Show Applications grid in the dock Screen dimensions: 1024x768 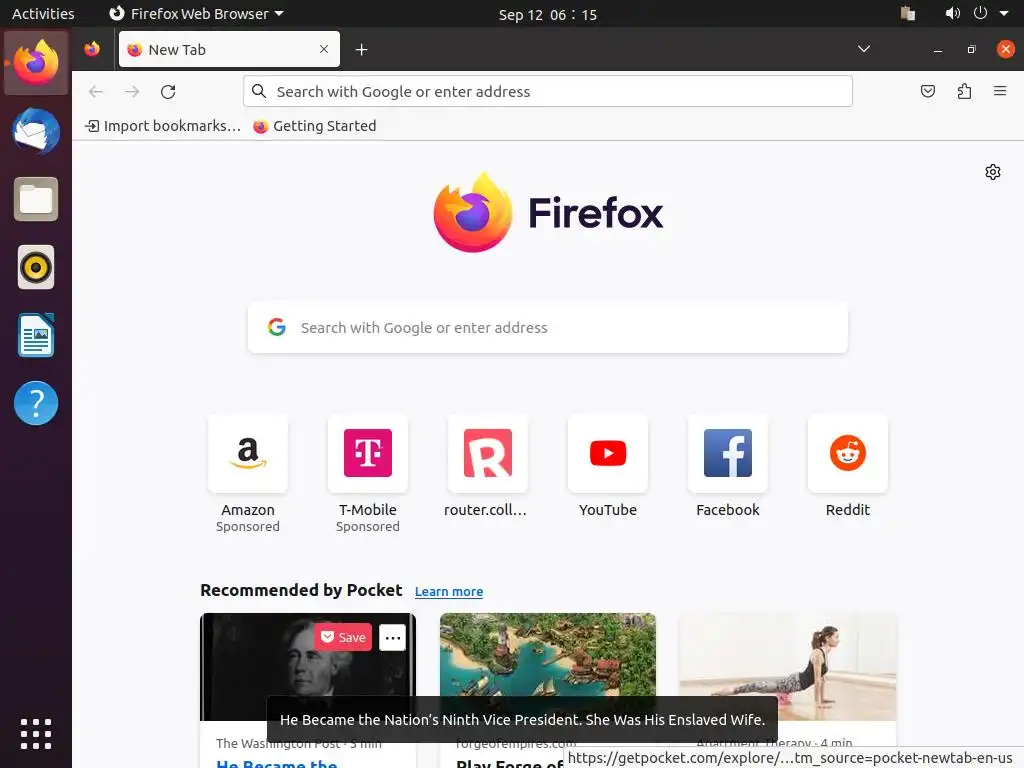click(x=36, y=733)
